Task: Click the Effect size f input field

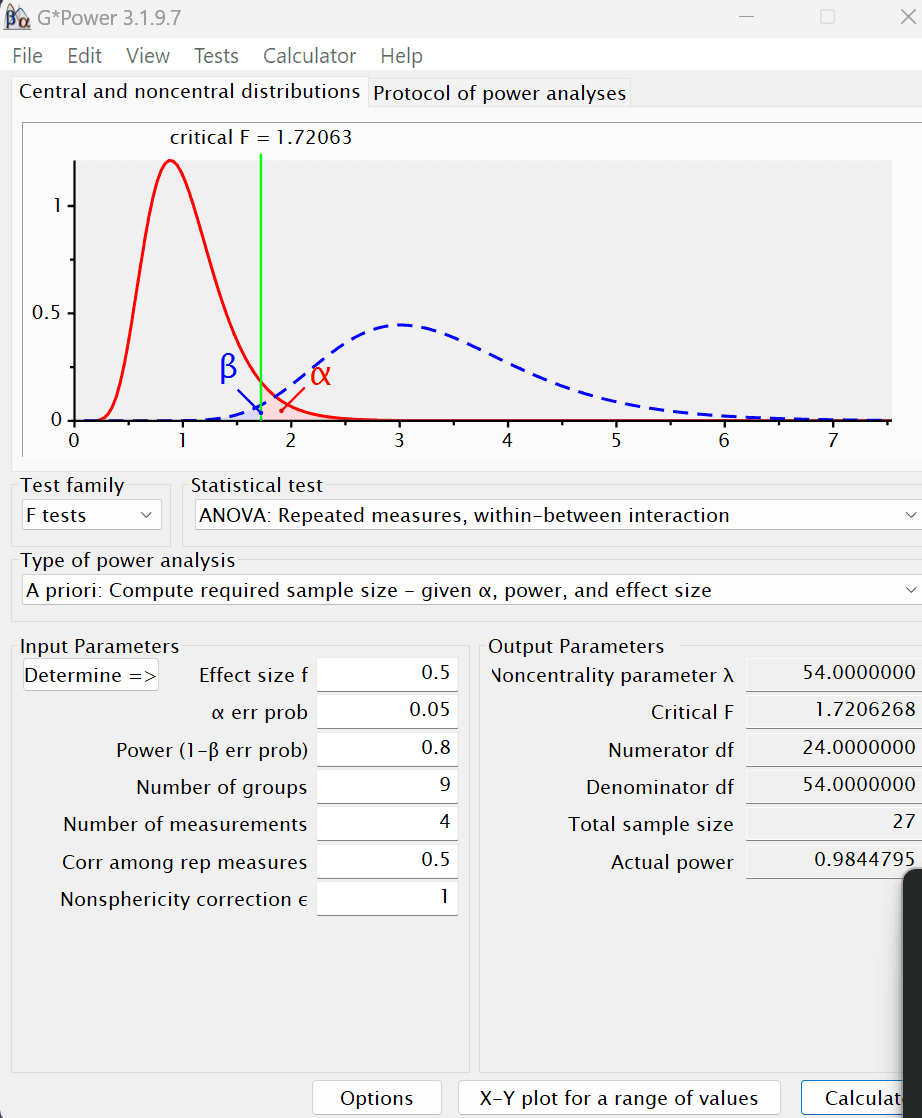Action: click(387, 674)
